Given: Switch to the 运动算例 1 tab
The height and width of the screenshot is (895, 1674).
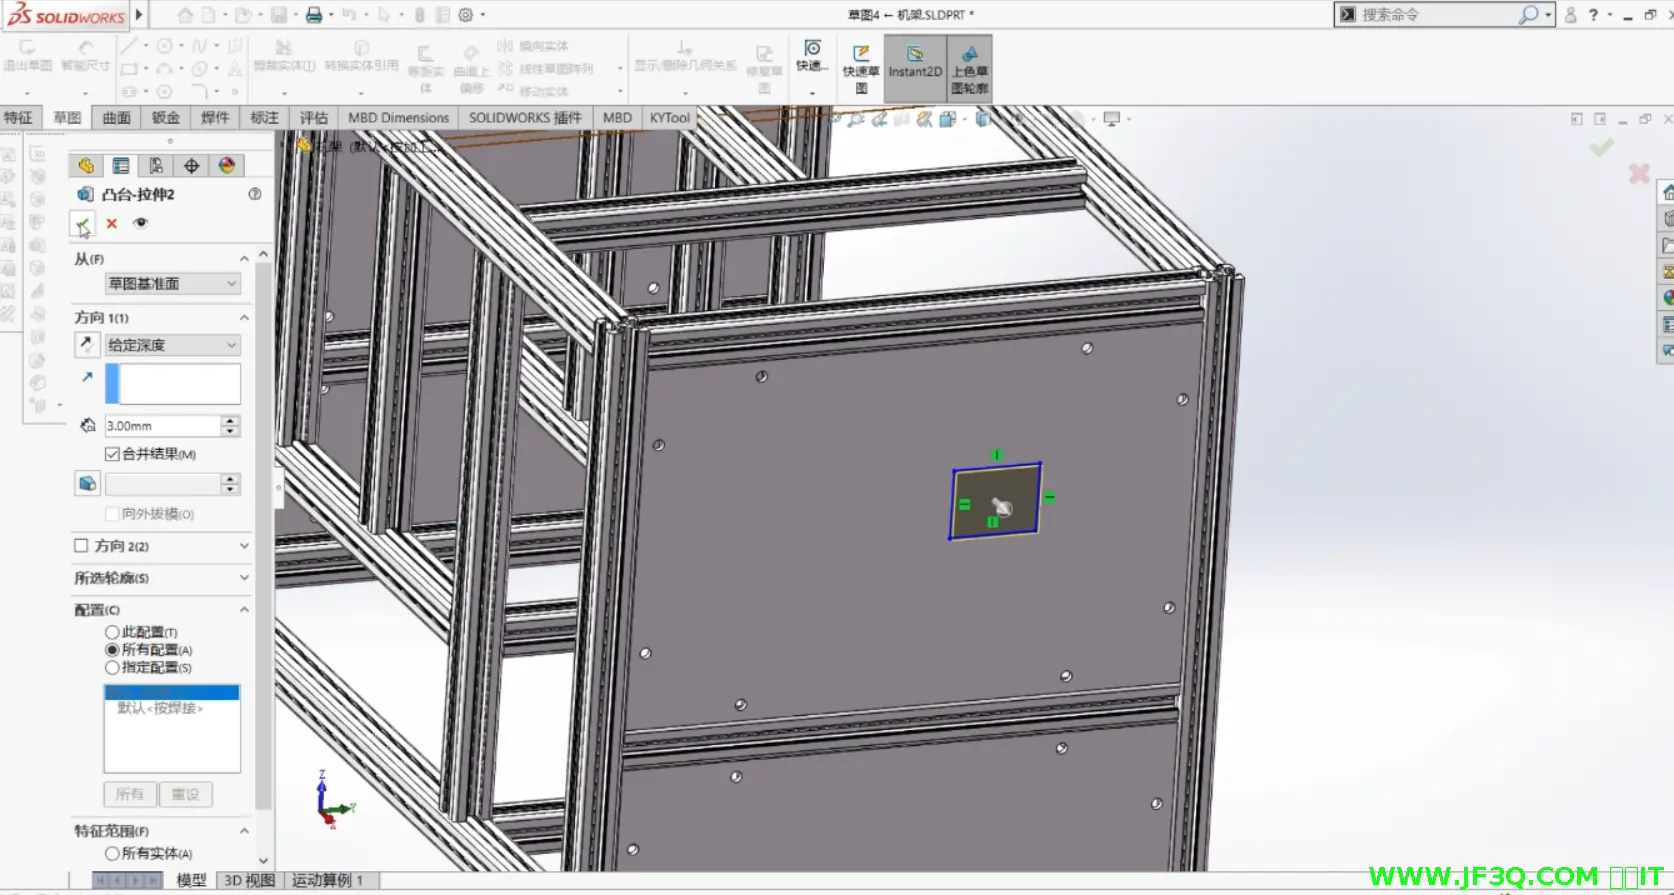Looking at the screenshot, I should (x=327, y=880).
